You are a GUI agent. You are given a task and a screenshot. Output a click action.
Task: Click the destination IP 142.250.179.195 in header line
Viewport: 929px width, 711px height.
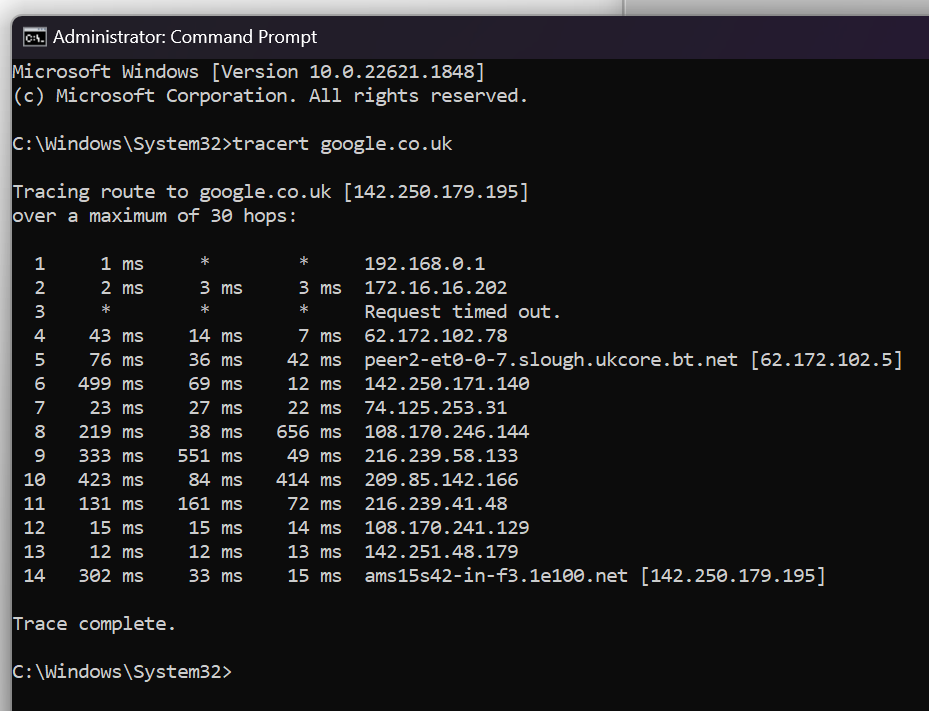[x=435, y=191]
